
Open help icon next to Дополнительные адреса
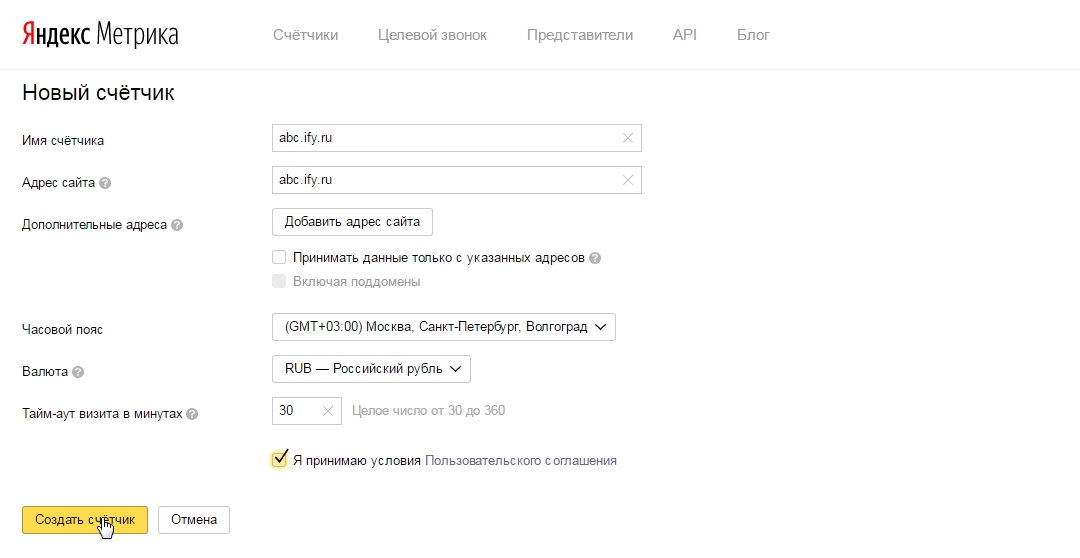tap(177, 225)
